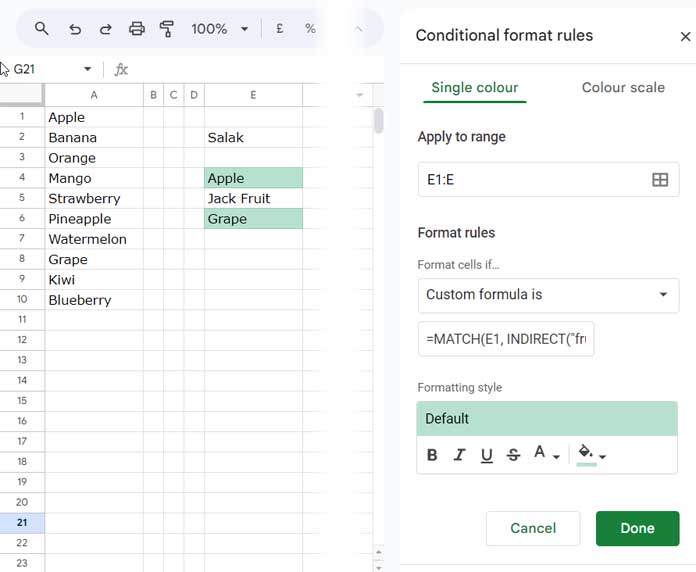Click the G21 name box
Viewport: 696px width, 572px height.
[24, 69]
